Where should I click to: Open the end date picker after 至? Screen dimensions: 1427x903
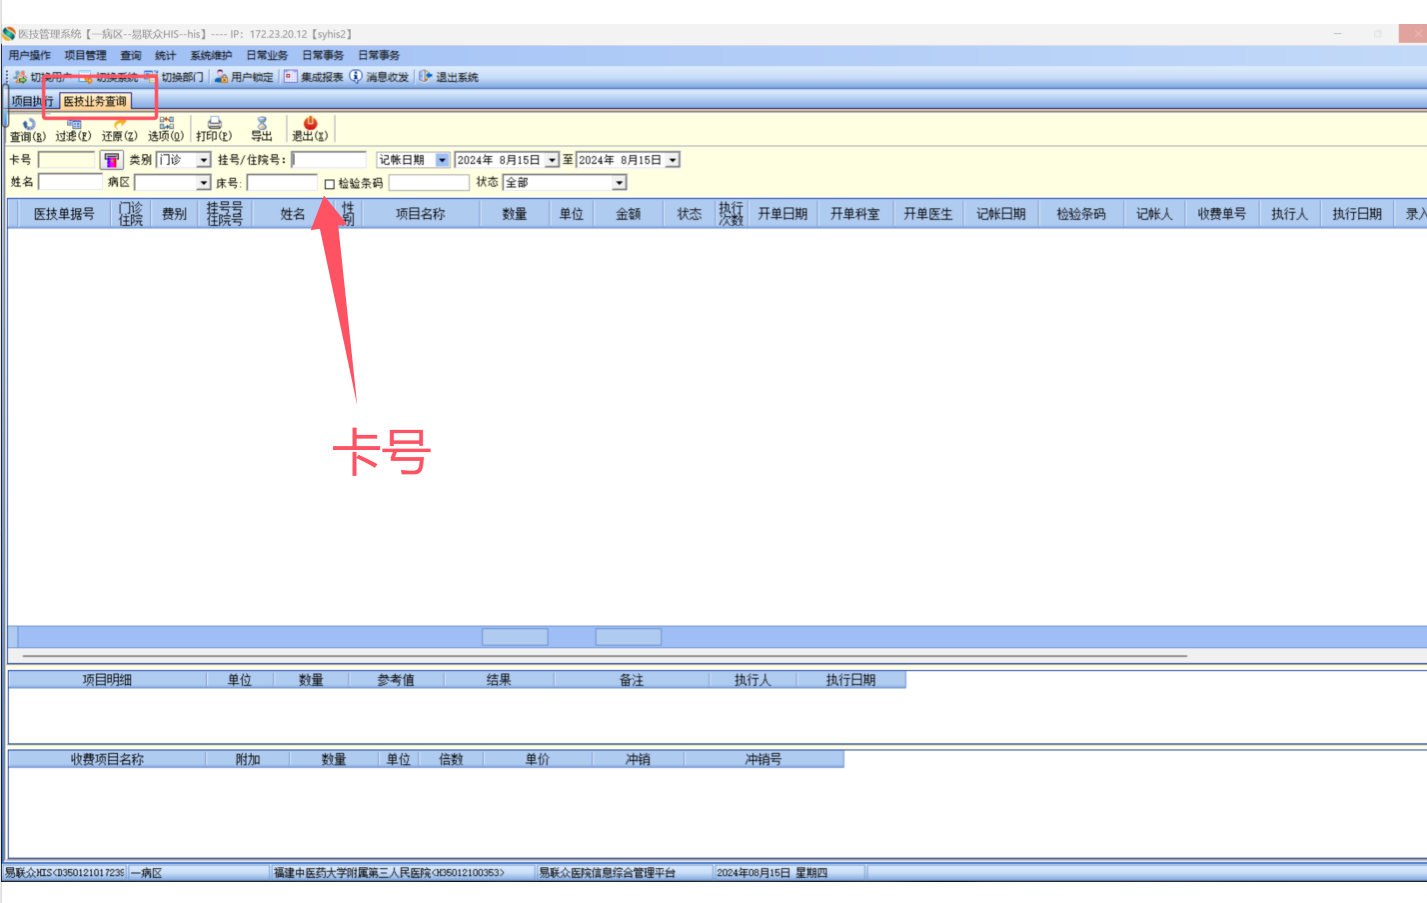click(673, 160)
